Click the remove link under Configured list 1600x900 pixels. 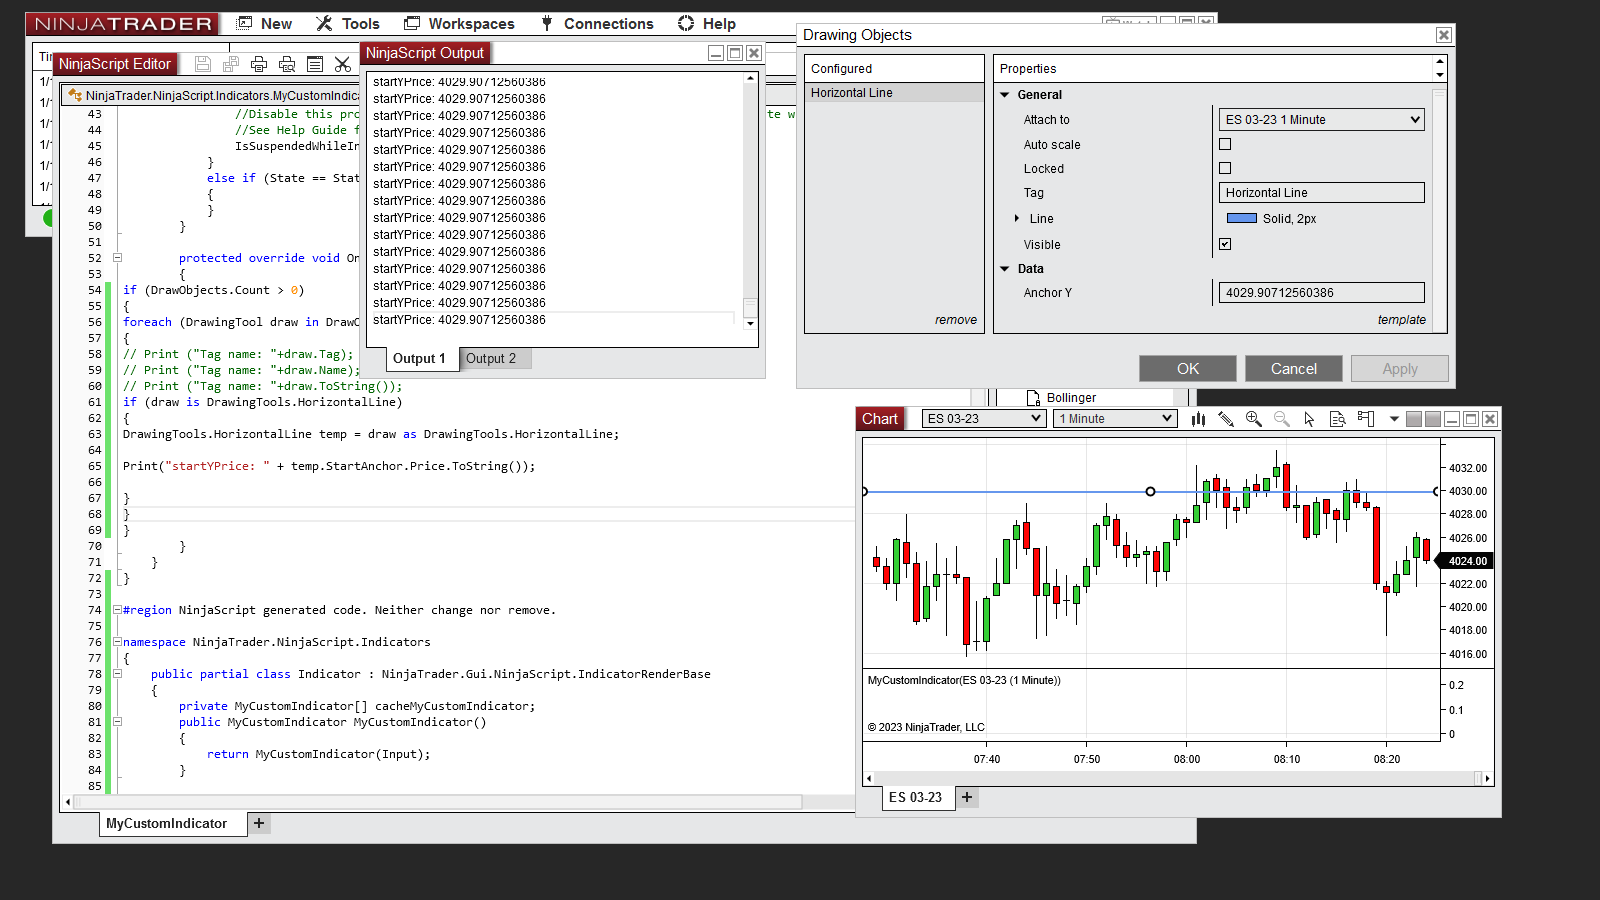click(956, 320)
